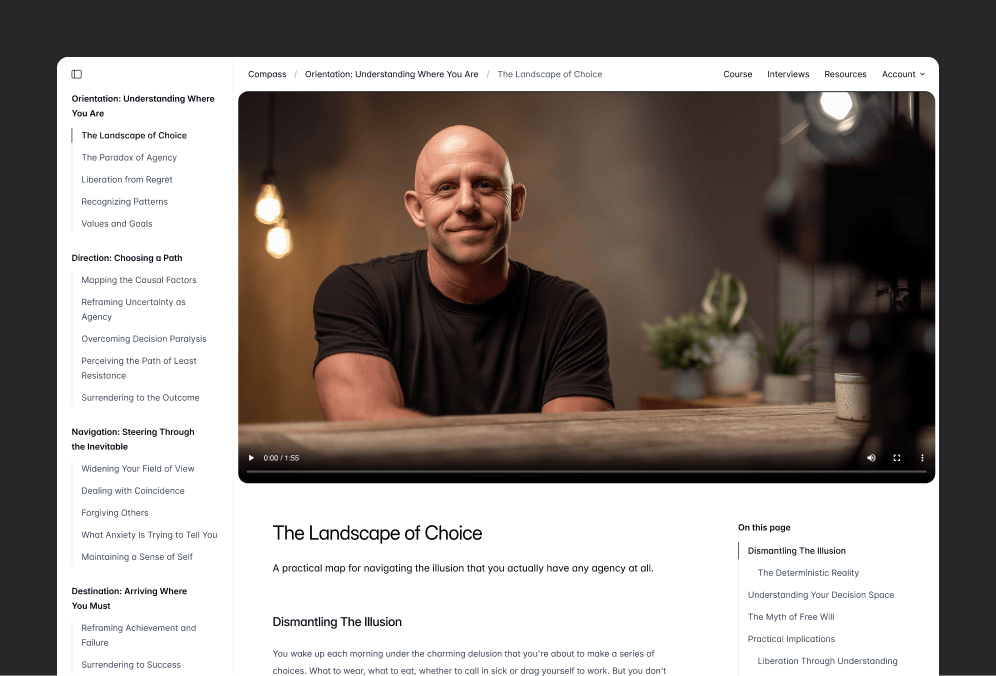Mute the video volume icon

pos(872,457)
